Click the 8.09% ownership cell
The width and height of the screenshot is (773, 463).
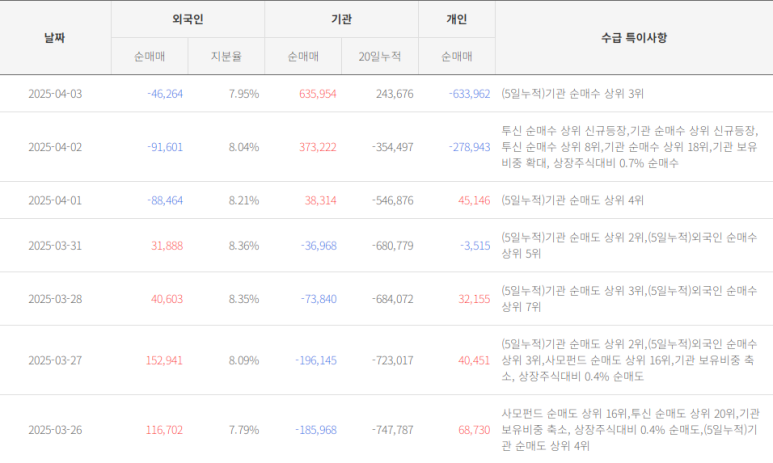(x=244, y=360)
